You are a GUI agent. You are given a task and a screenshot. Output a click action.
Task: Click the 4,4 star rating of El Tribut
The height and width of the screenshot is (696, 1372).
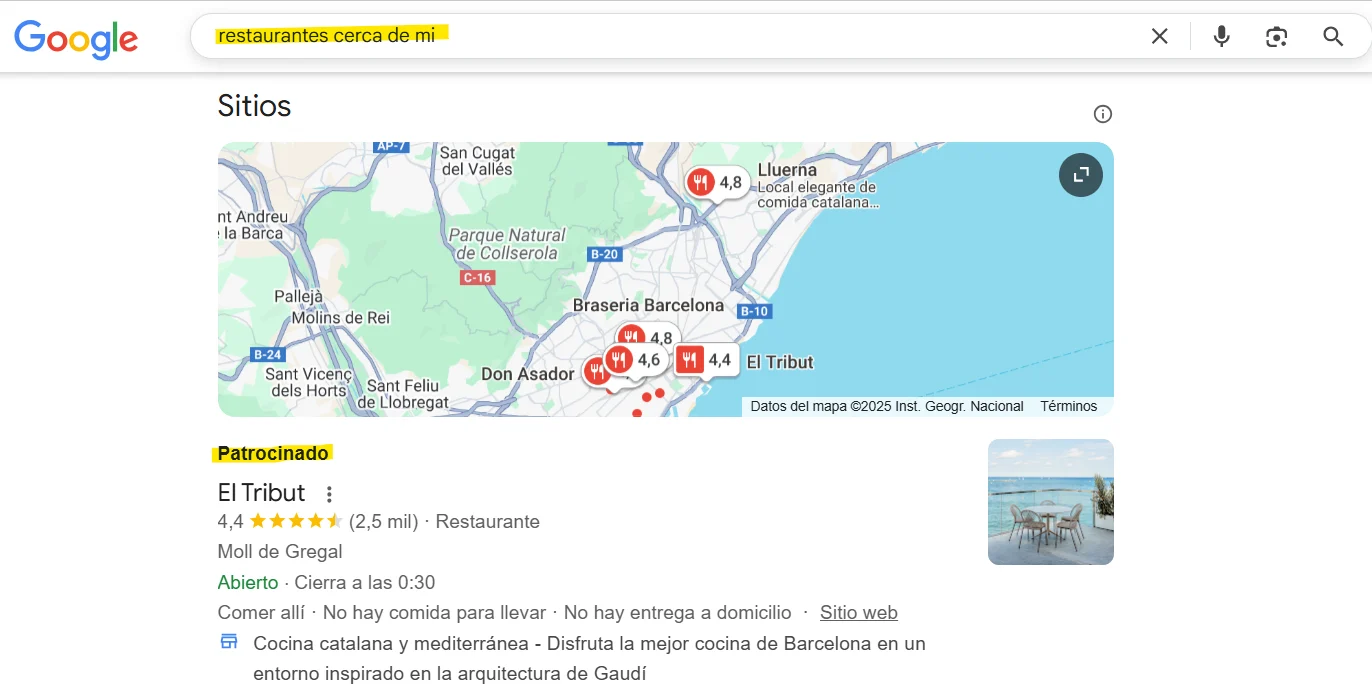point(280,522)
